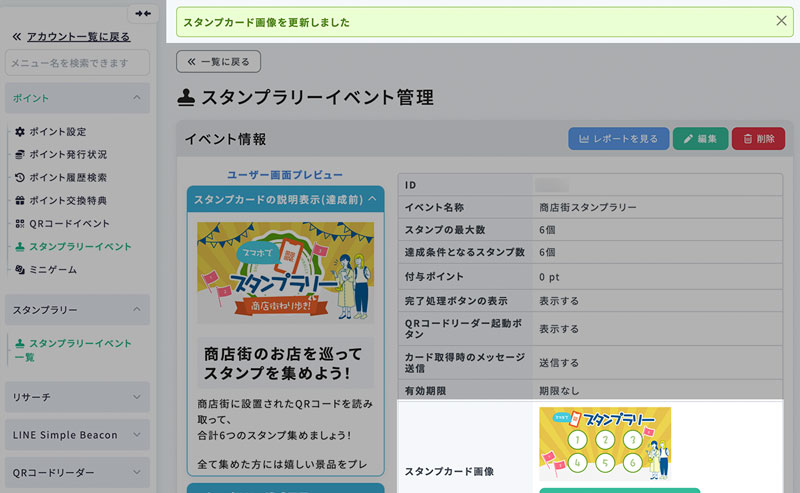Open ポイント発行状況 in the sidebar

(x=67, y=155)
